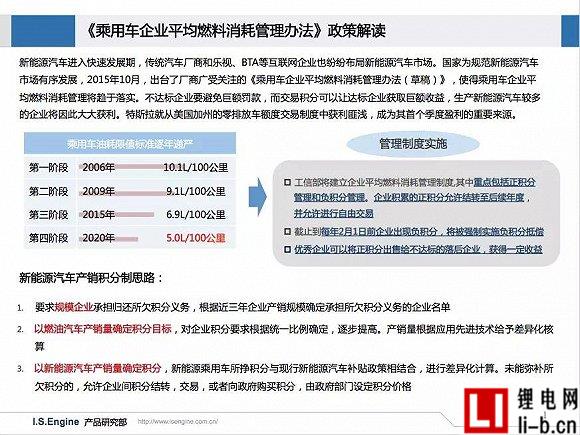Click the 新能源汽车产销积分制思路 heading

point(91,278)
